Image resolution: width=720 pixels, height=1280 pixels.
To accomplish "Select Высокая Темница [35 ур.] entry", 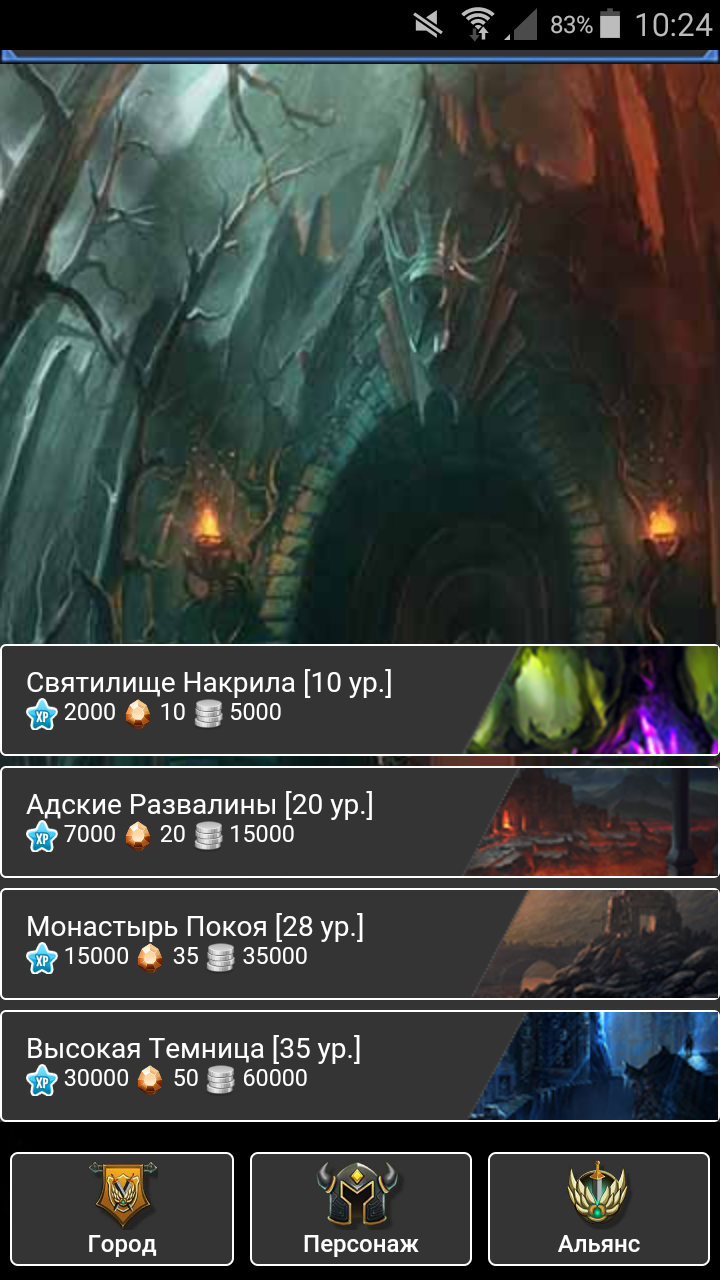I will point(360,1066).
